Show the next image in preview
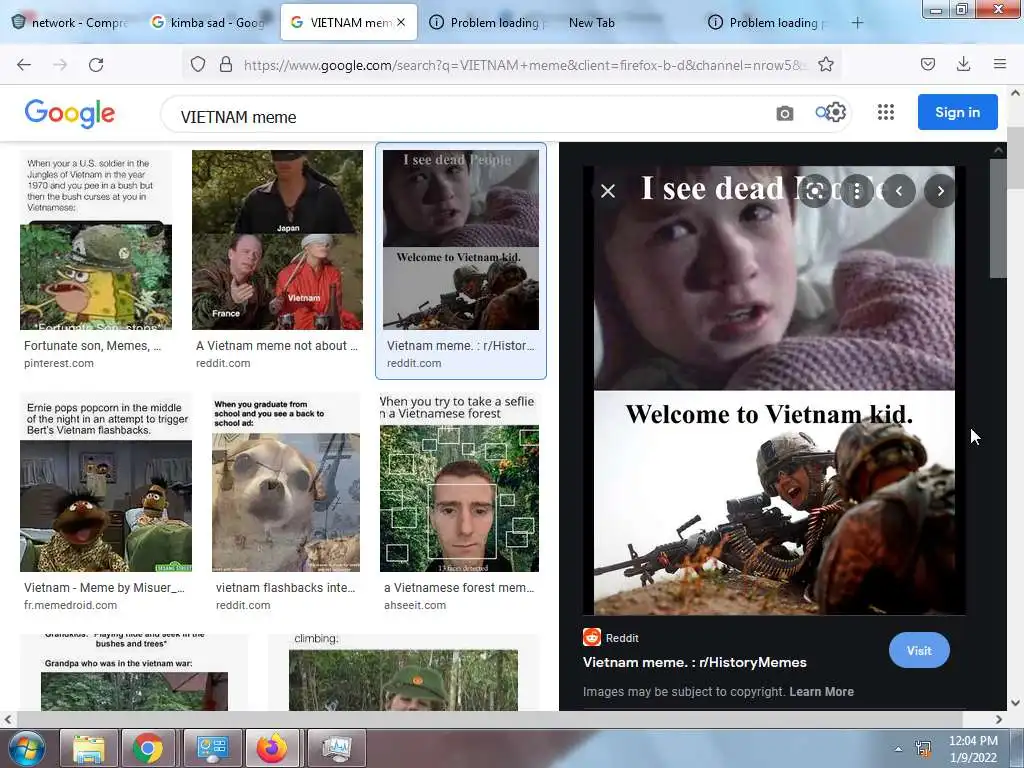Image resolution: width=1024 pixels, height=768 pixels. click(x=940, y=191)
